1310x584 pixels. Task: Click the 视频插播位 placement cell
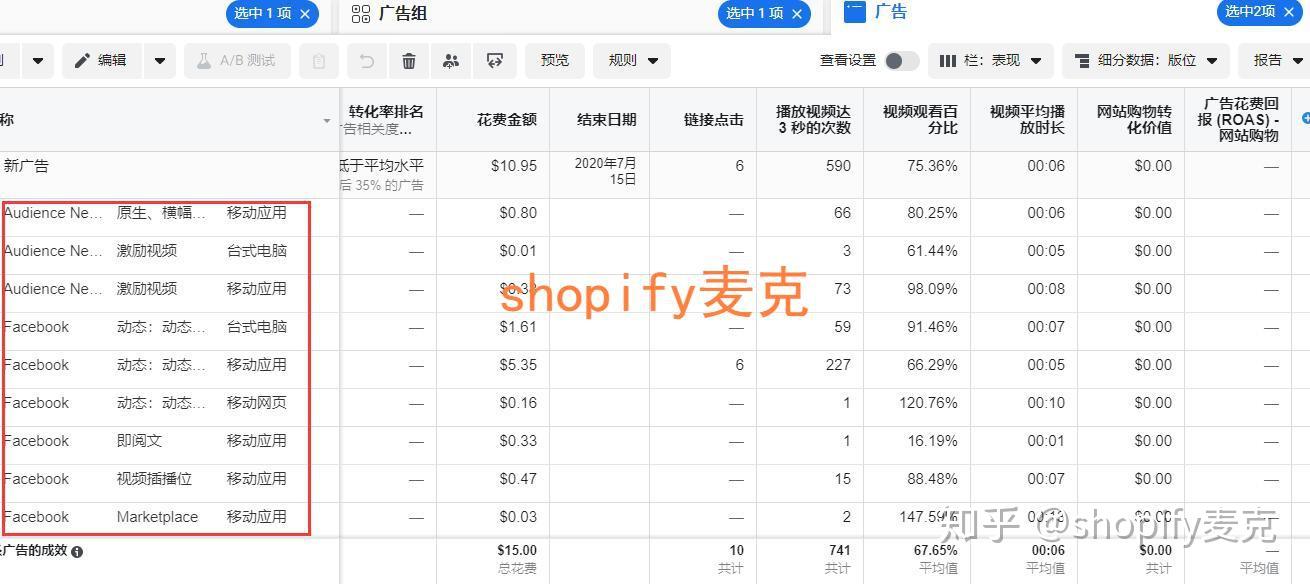154,479
